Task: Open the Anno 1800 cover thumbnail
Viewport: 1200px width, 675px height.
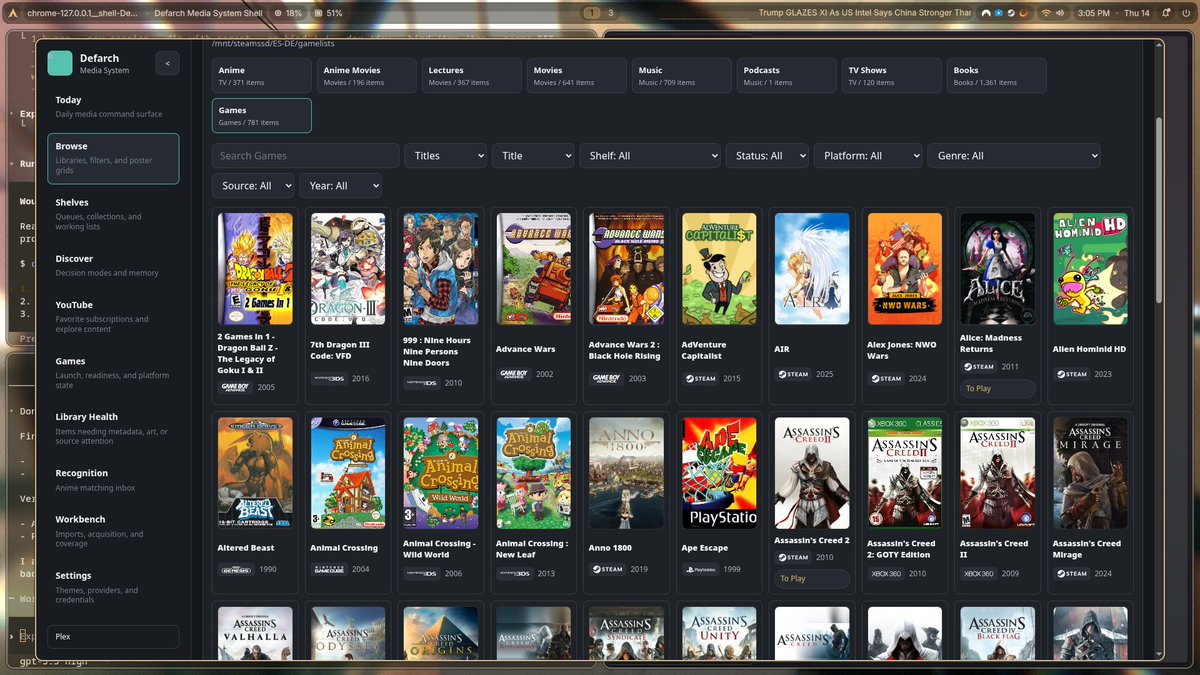Action: pos(626,473)
